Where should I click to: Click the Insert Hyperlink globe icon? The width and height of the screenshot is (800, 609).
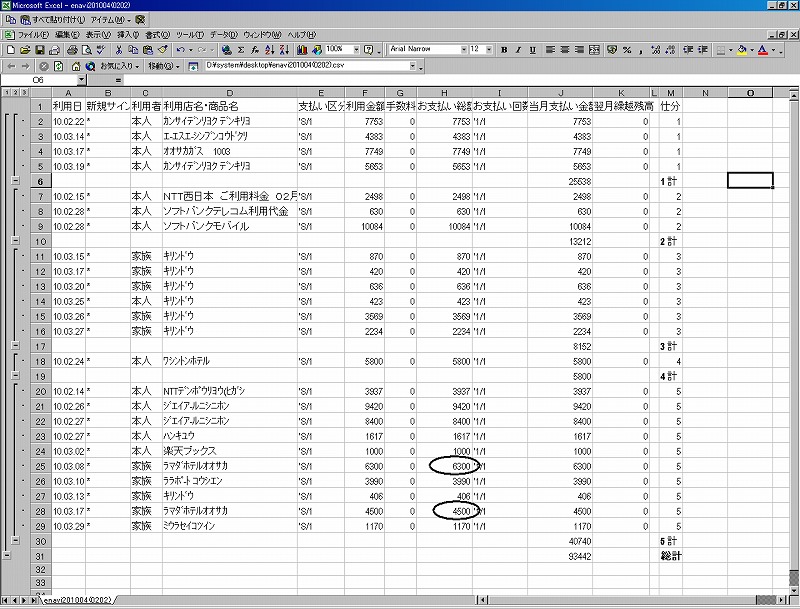click(x=227, y=49)
